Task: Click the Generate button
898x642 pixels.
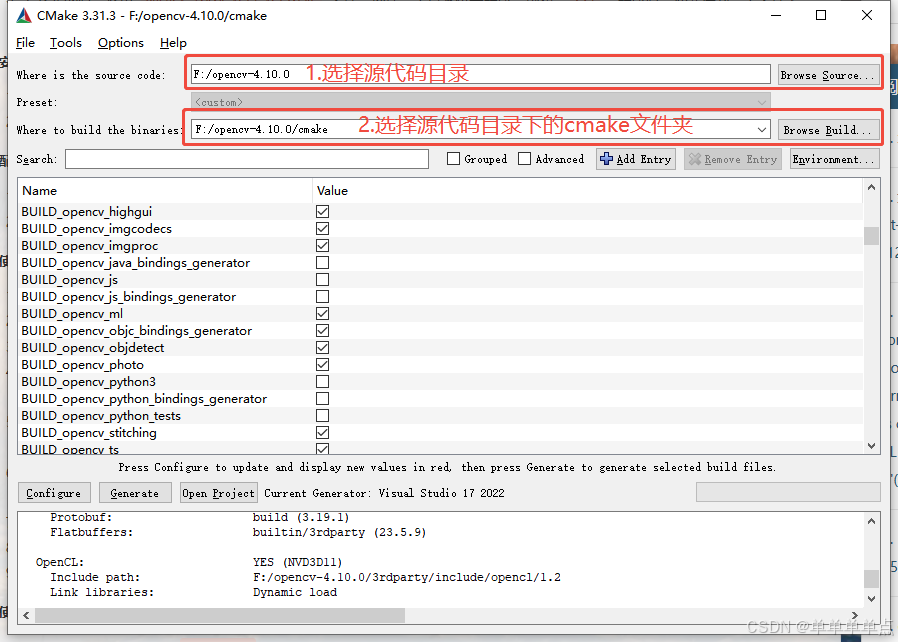Action: pyautogui.click(x=135, y=493)
